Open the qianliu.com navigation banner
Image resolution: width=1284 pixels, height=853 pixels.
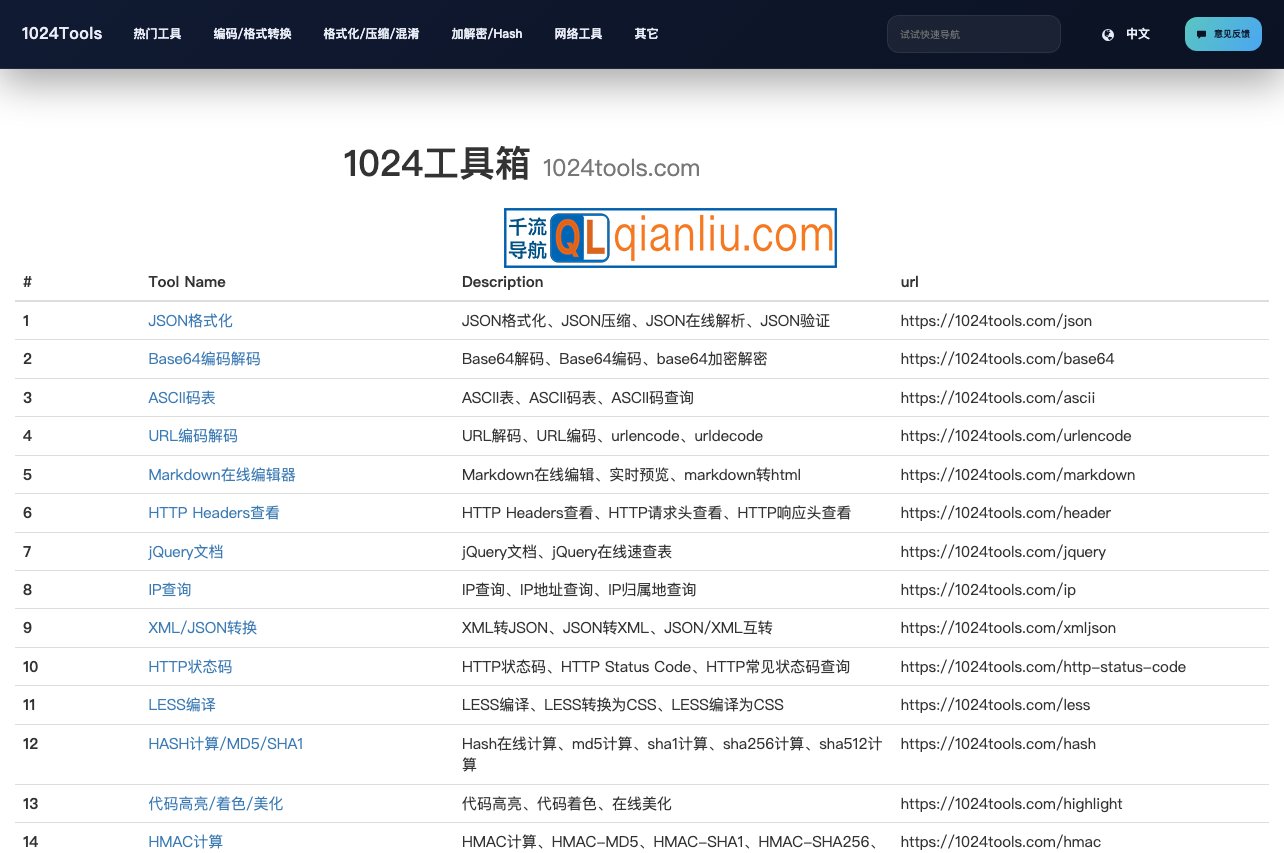670,237
